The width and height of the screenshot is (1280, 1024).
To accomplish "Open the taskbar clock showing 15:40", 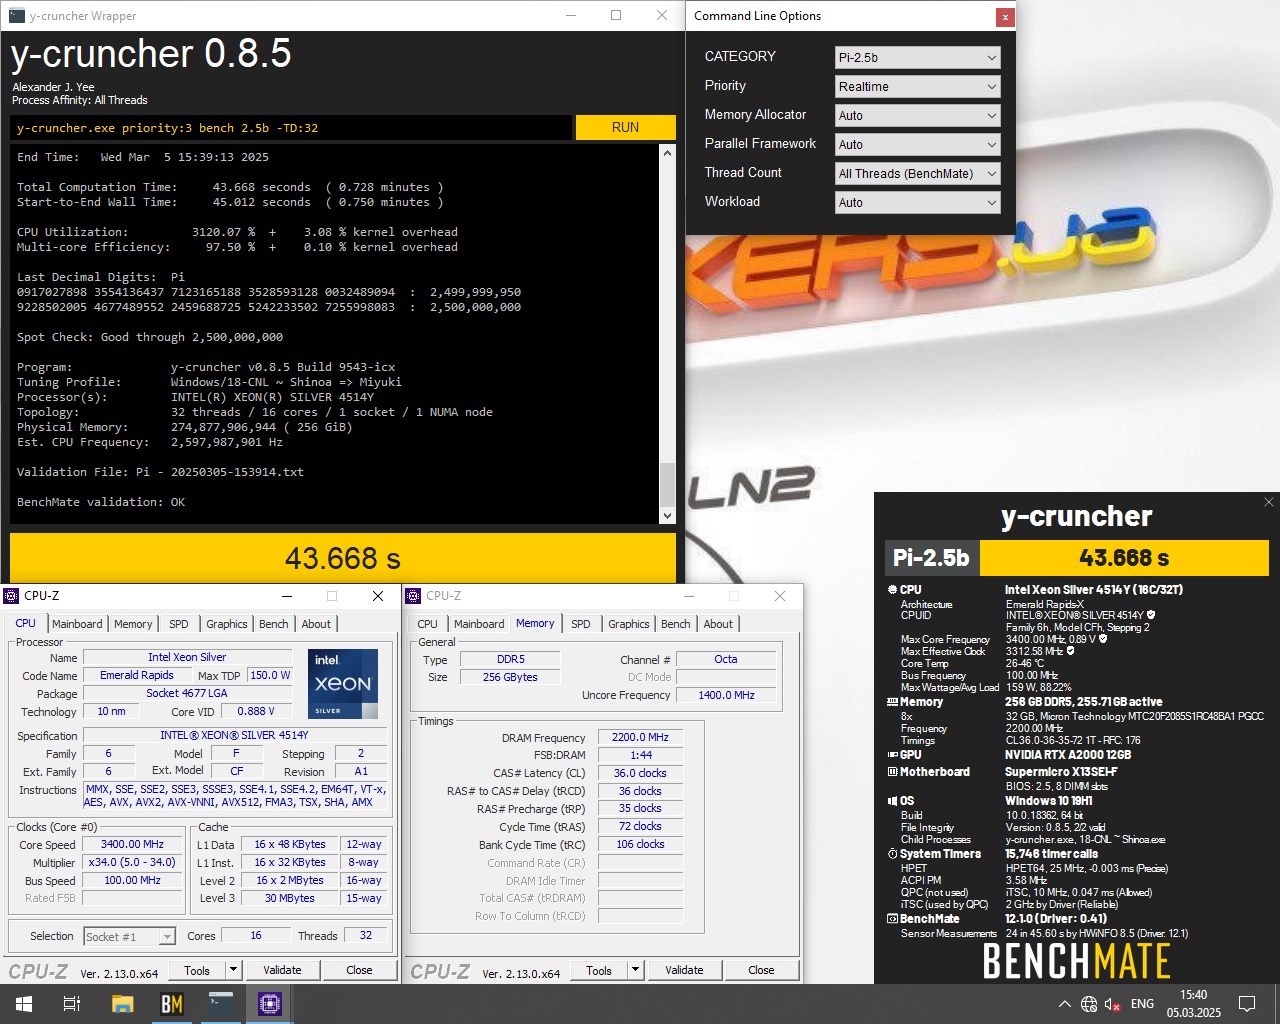I will (x=1193, y=1004).
